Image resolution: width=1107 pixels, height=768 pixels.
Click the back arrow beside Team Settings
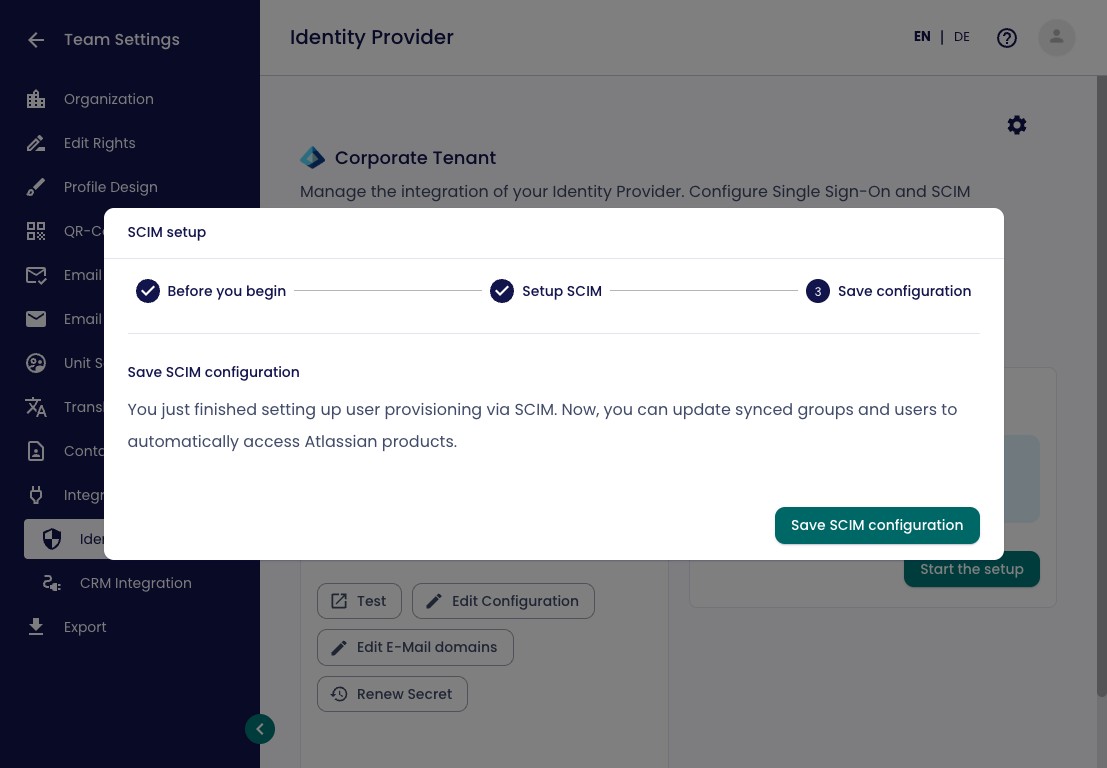click(36, 40)
